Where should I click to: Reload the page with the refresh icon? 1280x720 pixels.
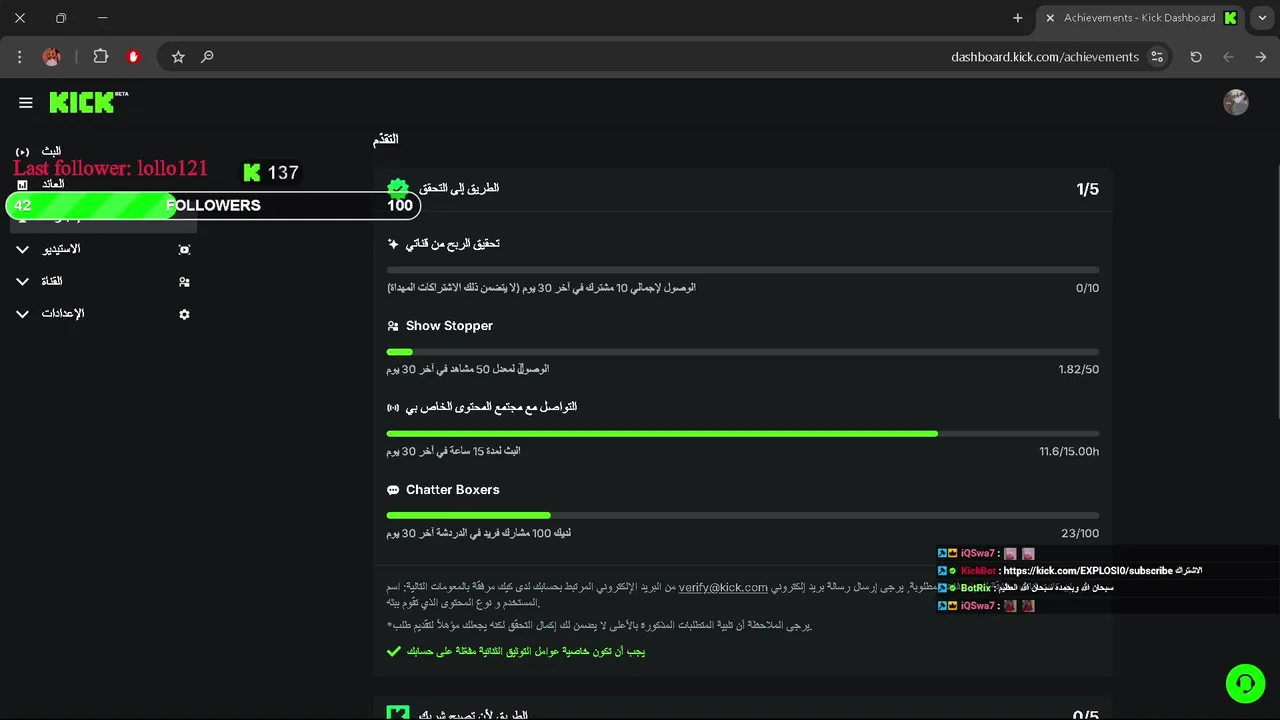(x=1196, y=57)
